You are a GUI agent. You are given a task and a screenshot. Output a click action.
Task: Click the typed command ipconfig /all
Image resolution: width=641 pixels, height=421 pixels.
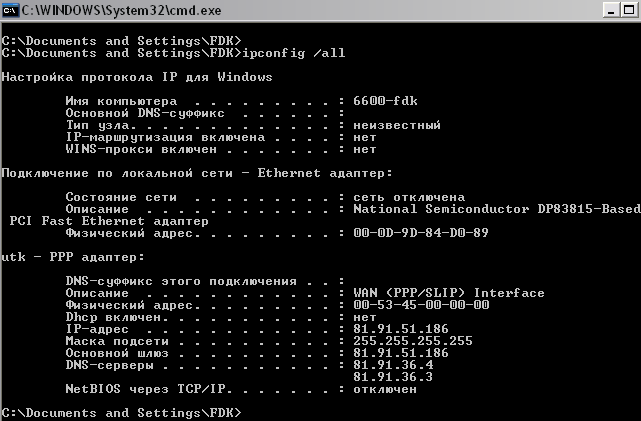[x=294, y=53]
